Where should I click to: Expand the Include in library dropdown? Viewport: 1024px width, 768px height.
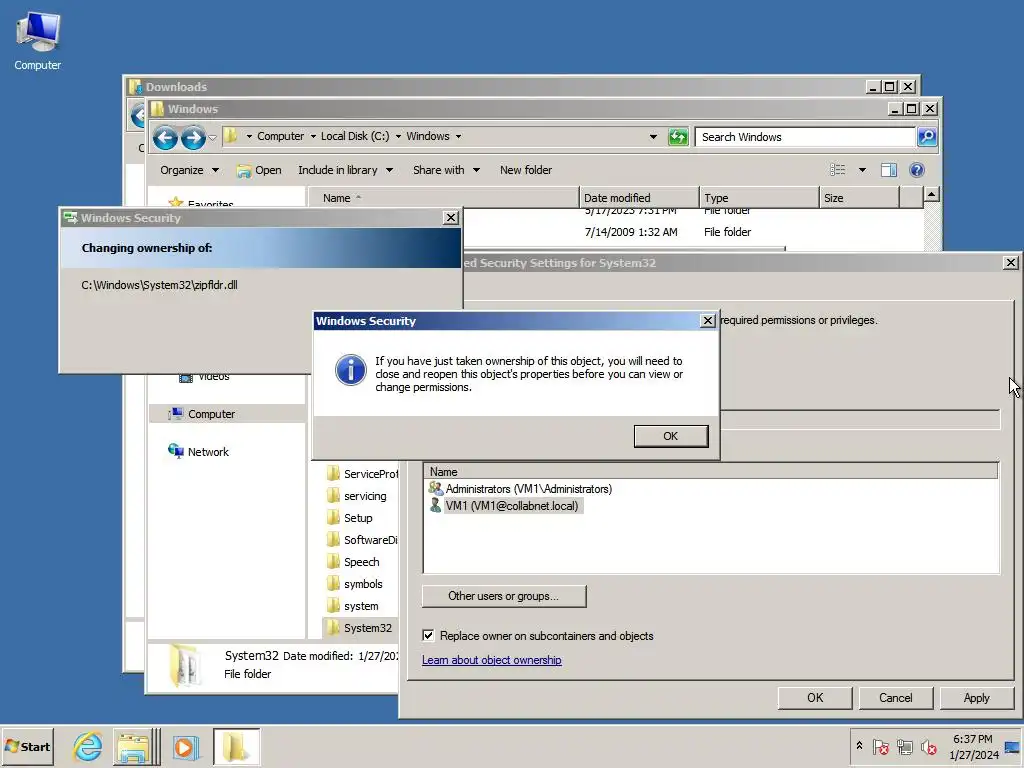point(345,170)
